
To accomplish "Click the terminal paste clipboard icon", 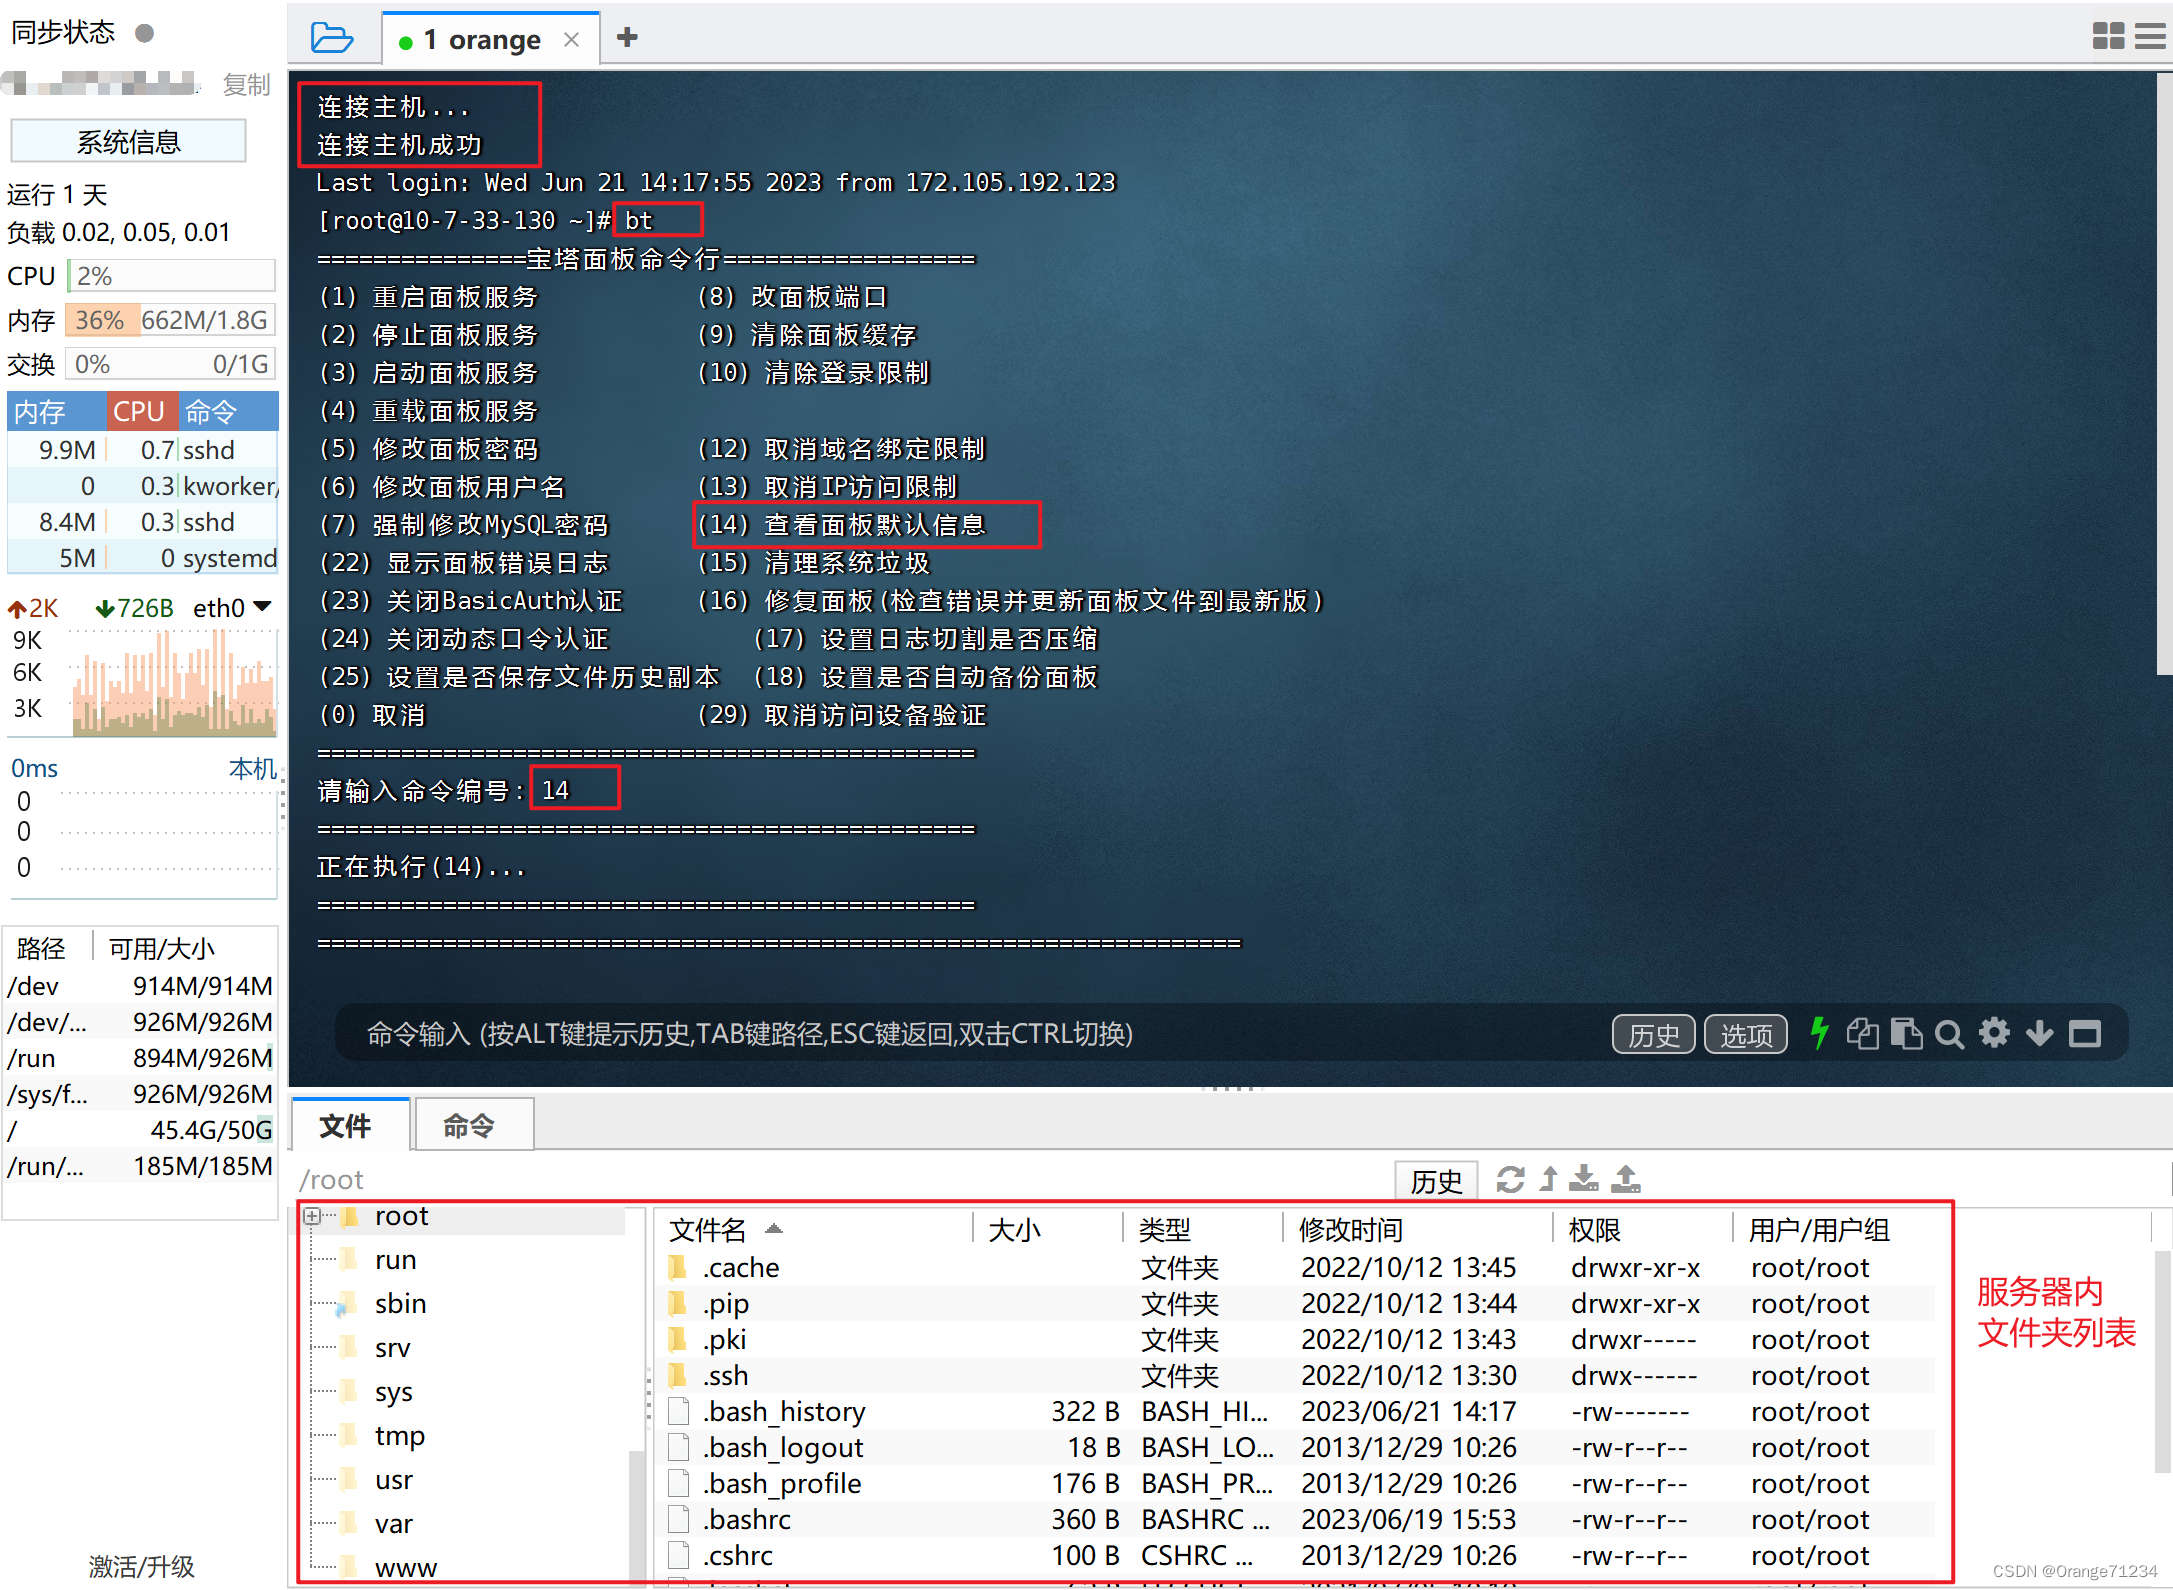I will point(1906,1033).
